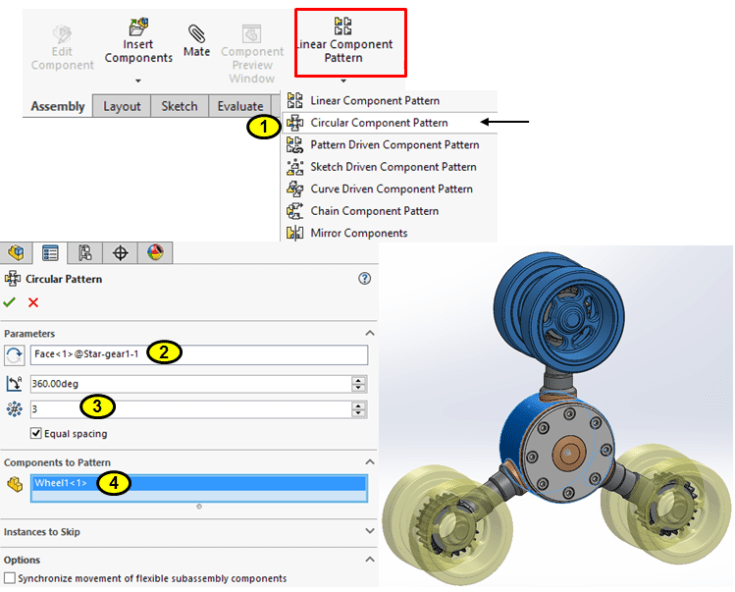735x592 pixels.
Task: Click the Insert Components tool
Action: point(138,41)
